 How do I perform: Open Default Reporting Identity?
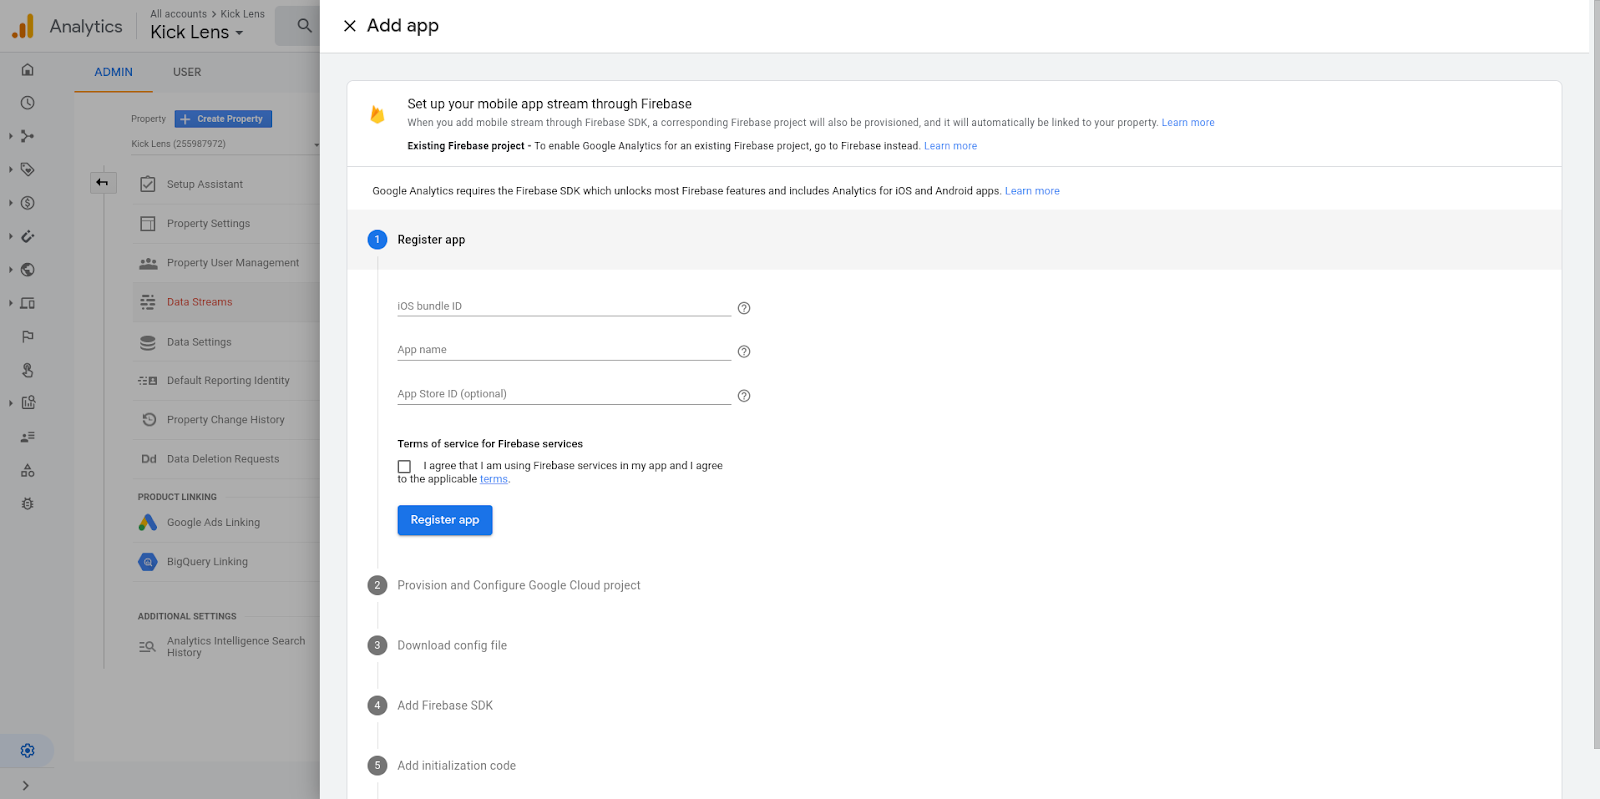click(226, 381)
